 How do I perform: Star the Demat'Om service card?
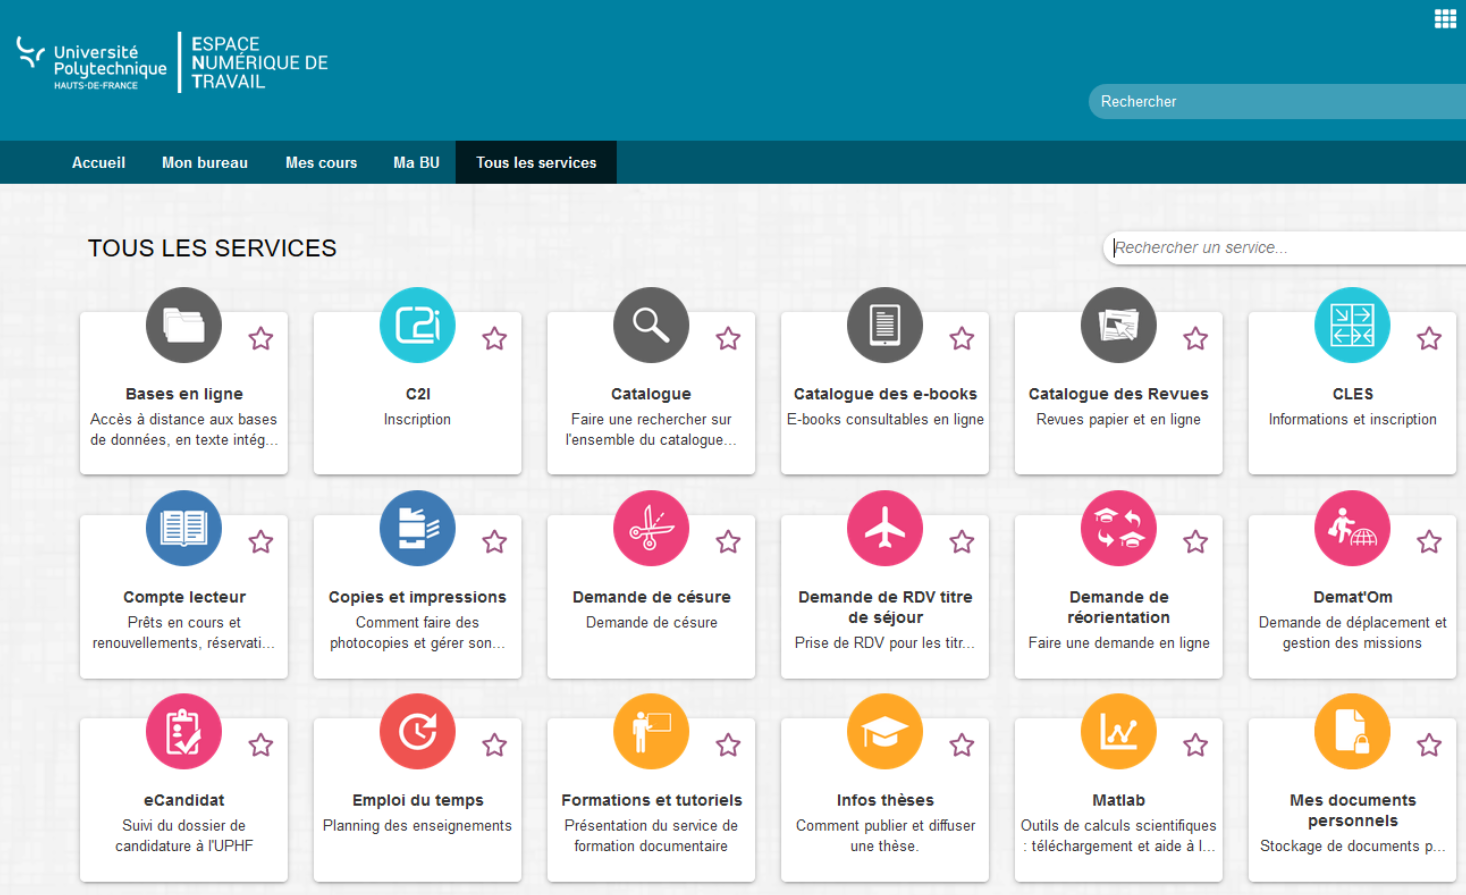pyautogui.click(x=1429, y=542)
